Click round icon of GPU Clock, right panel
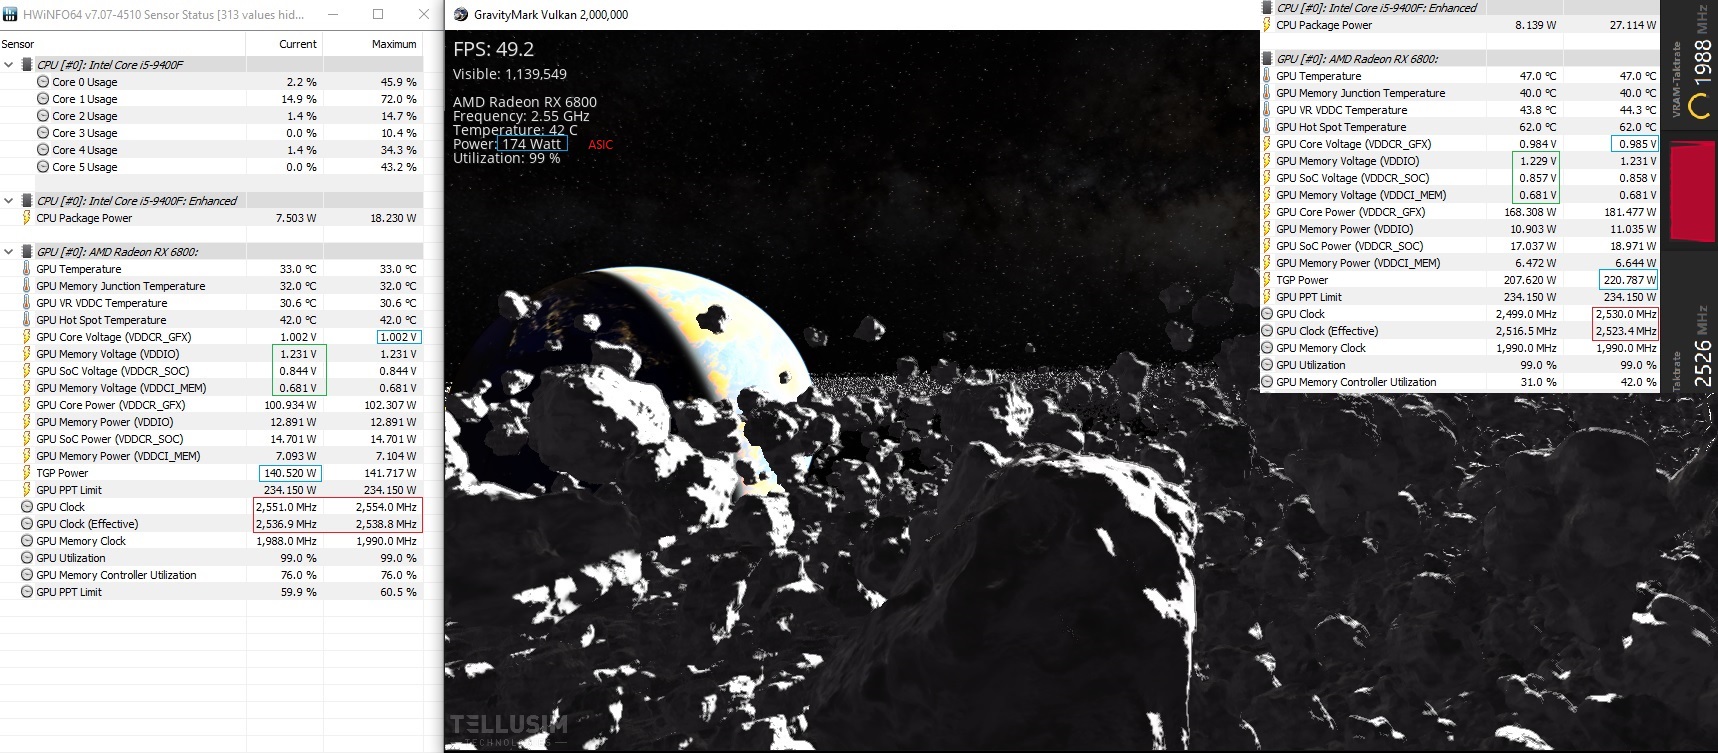The height and width of the screenshot is (753, 1718). tap(1267, 314)
